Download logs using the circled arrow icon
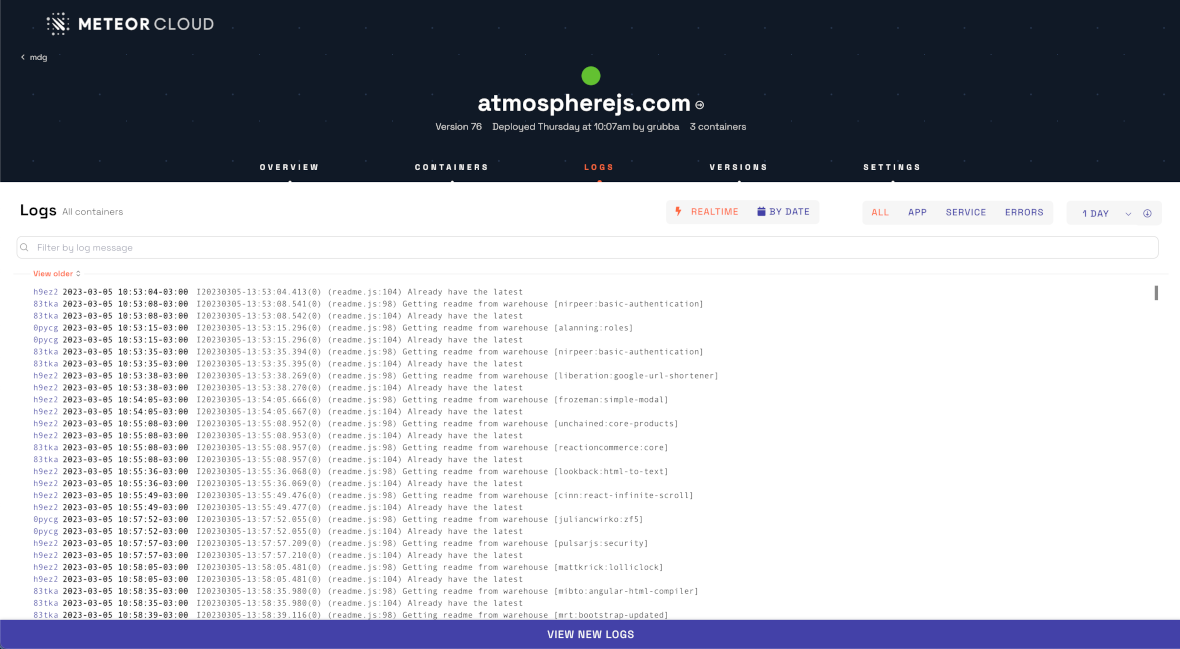The image size is (1180, 649). [x=1148, y=213]
